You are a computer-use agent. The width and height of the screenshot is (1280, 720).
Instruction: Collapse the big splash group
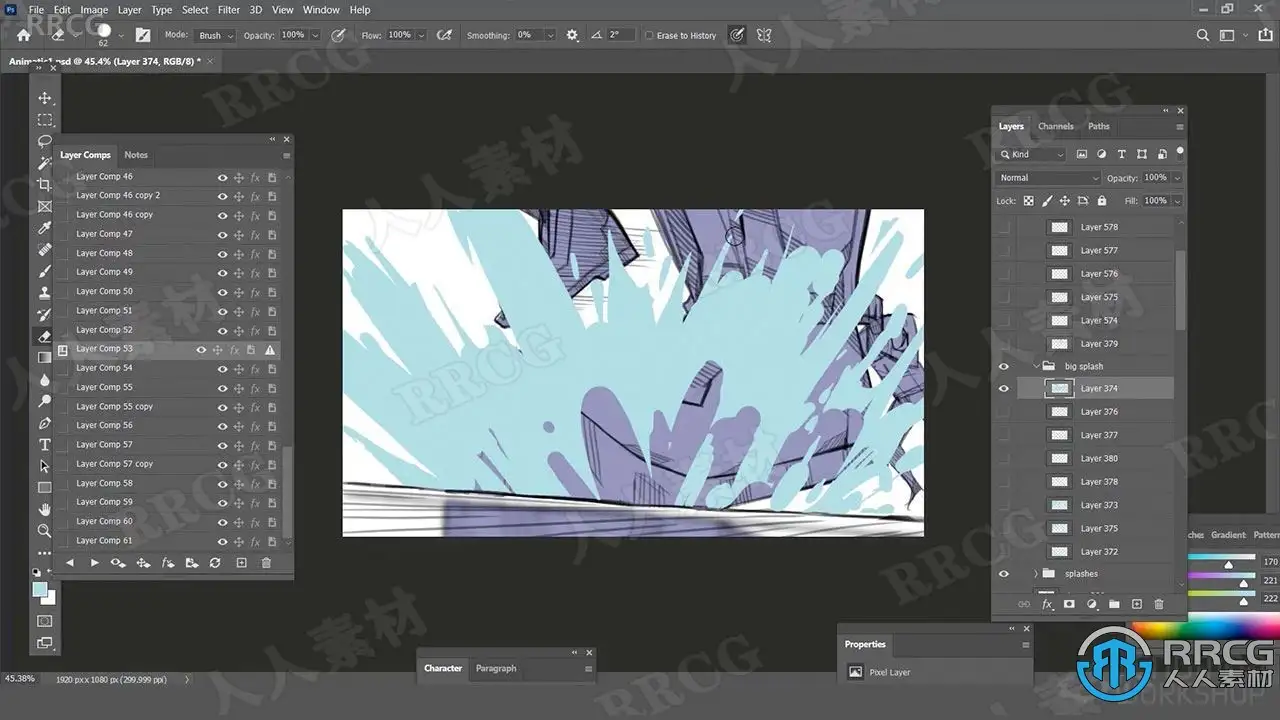coord(1037,366)
